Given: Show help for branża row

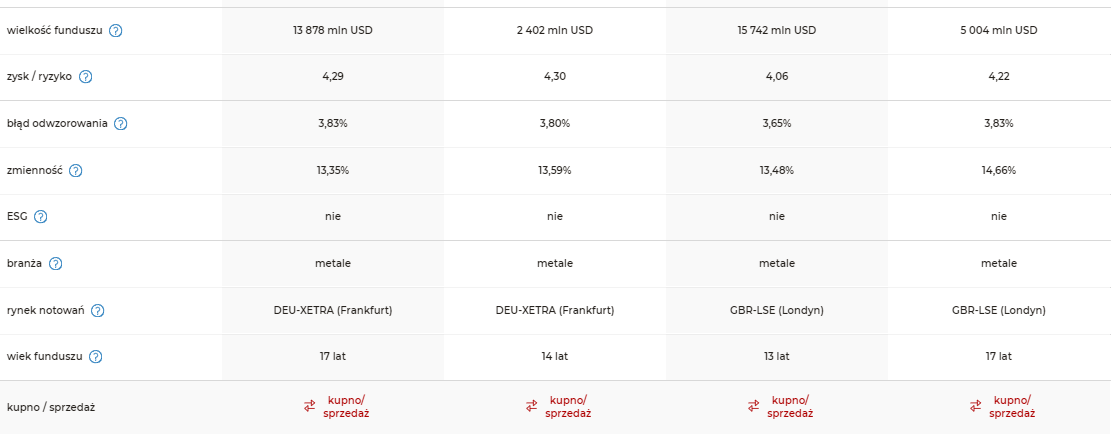Looking at the screenshot, I should click(x=55, y=263).
